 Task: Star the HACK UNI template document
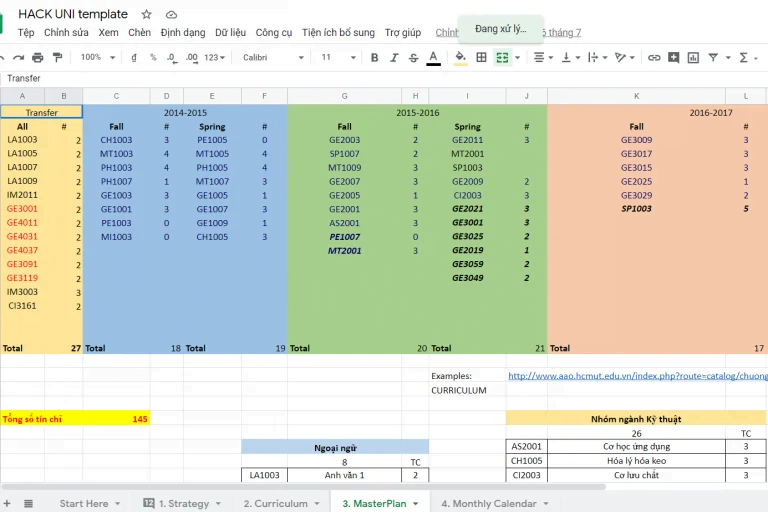[x=147, y=15]
